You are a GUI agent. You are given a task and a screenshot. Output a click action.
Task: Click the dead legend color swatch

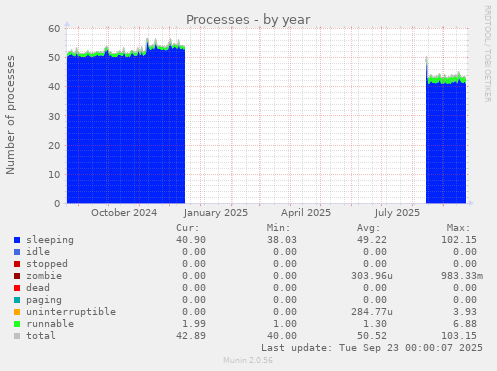pos(17,288)
